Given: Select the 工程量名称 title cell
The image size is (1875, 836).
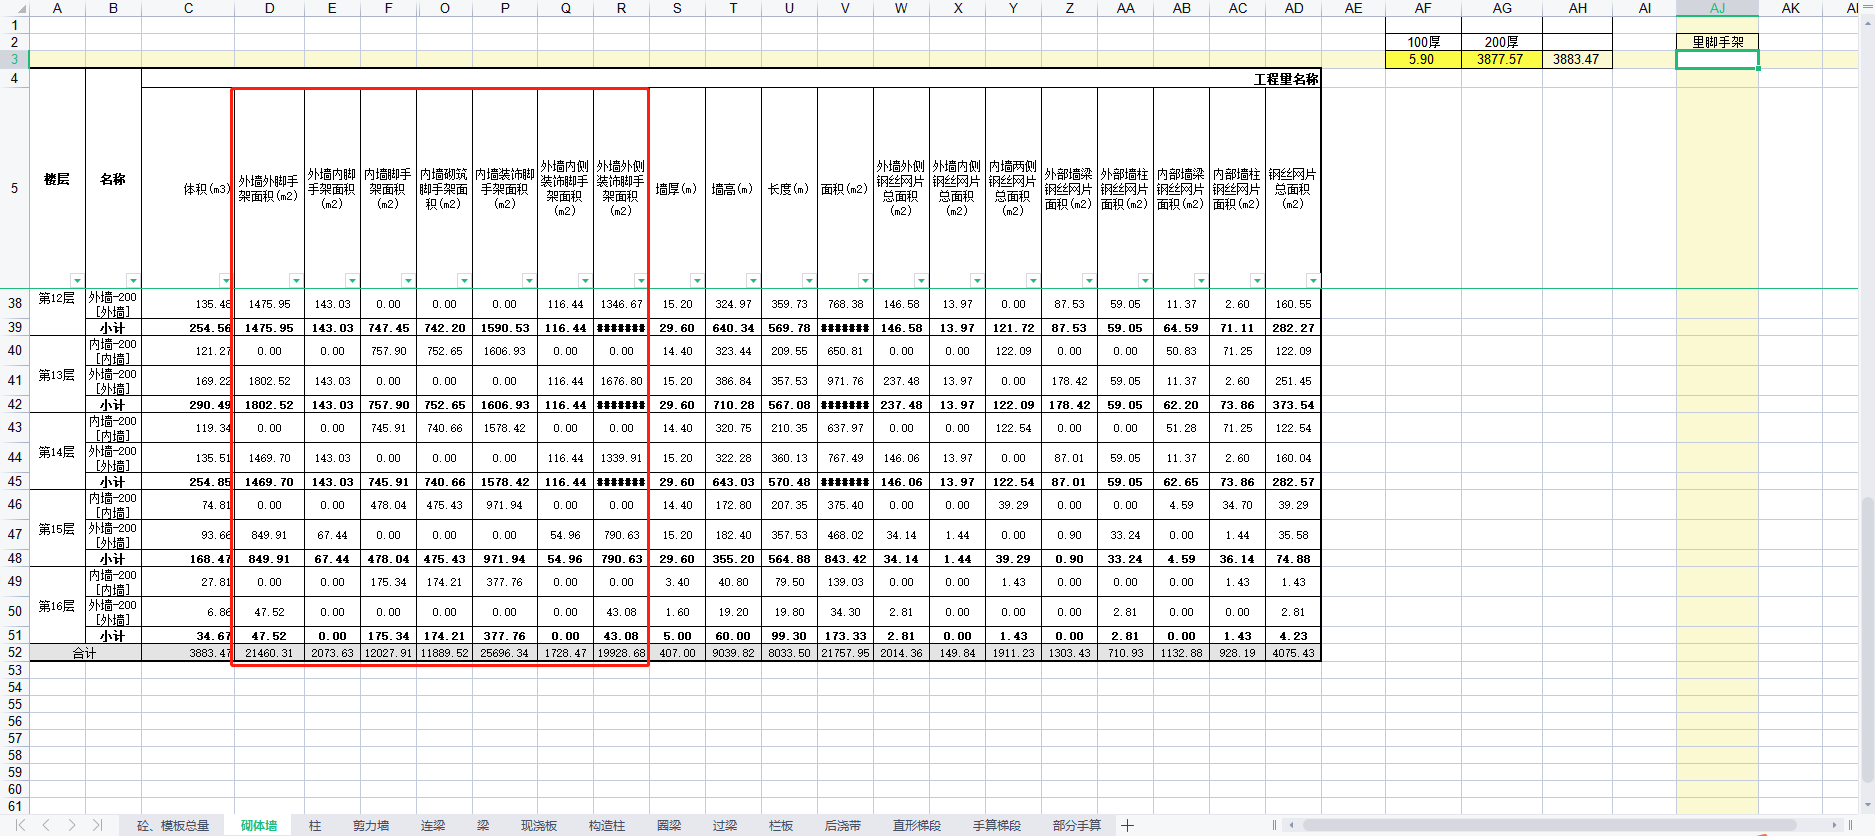Looking at the screenshot, I should (731, 78).
